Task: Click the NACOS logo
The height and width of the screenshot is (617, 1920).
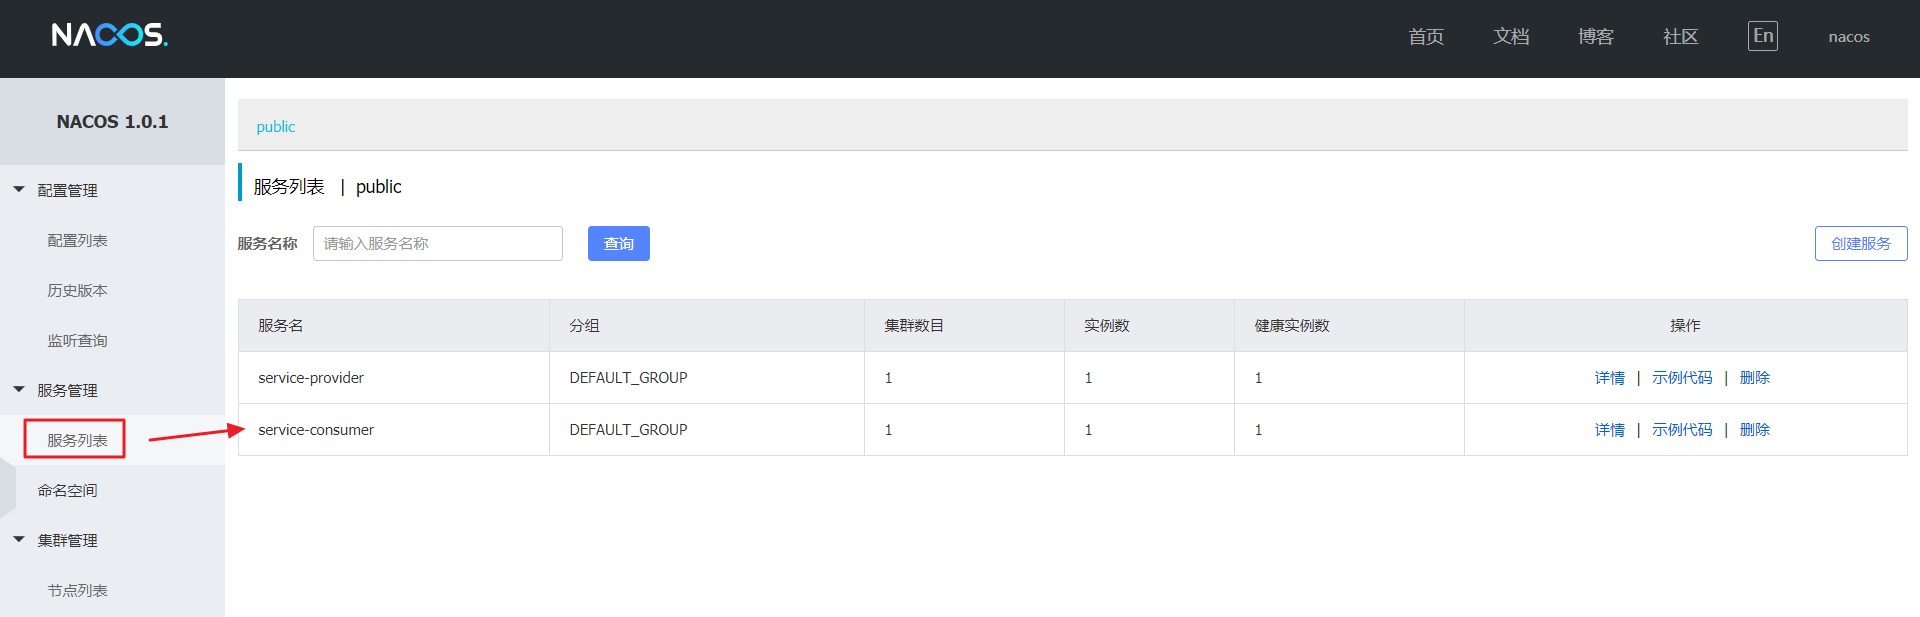Action: coord(109,36)
